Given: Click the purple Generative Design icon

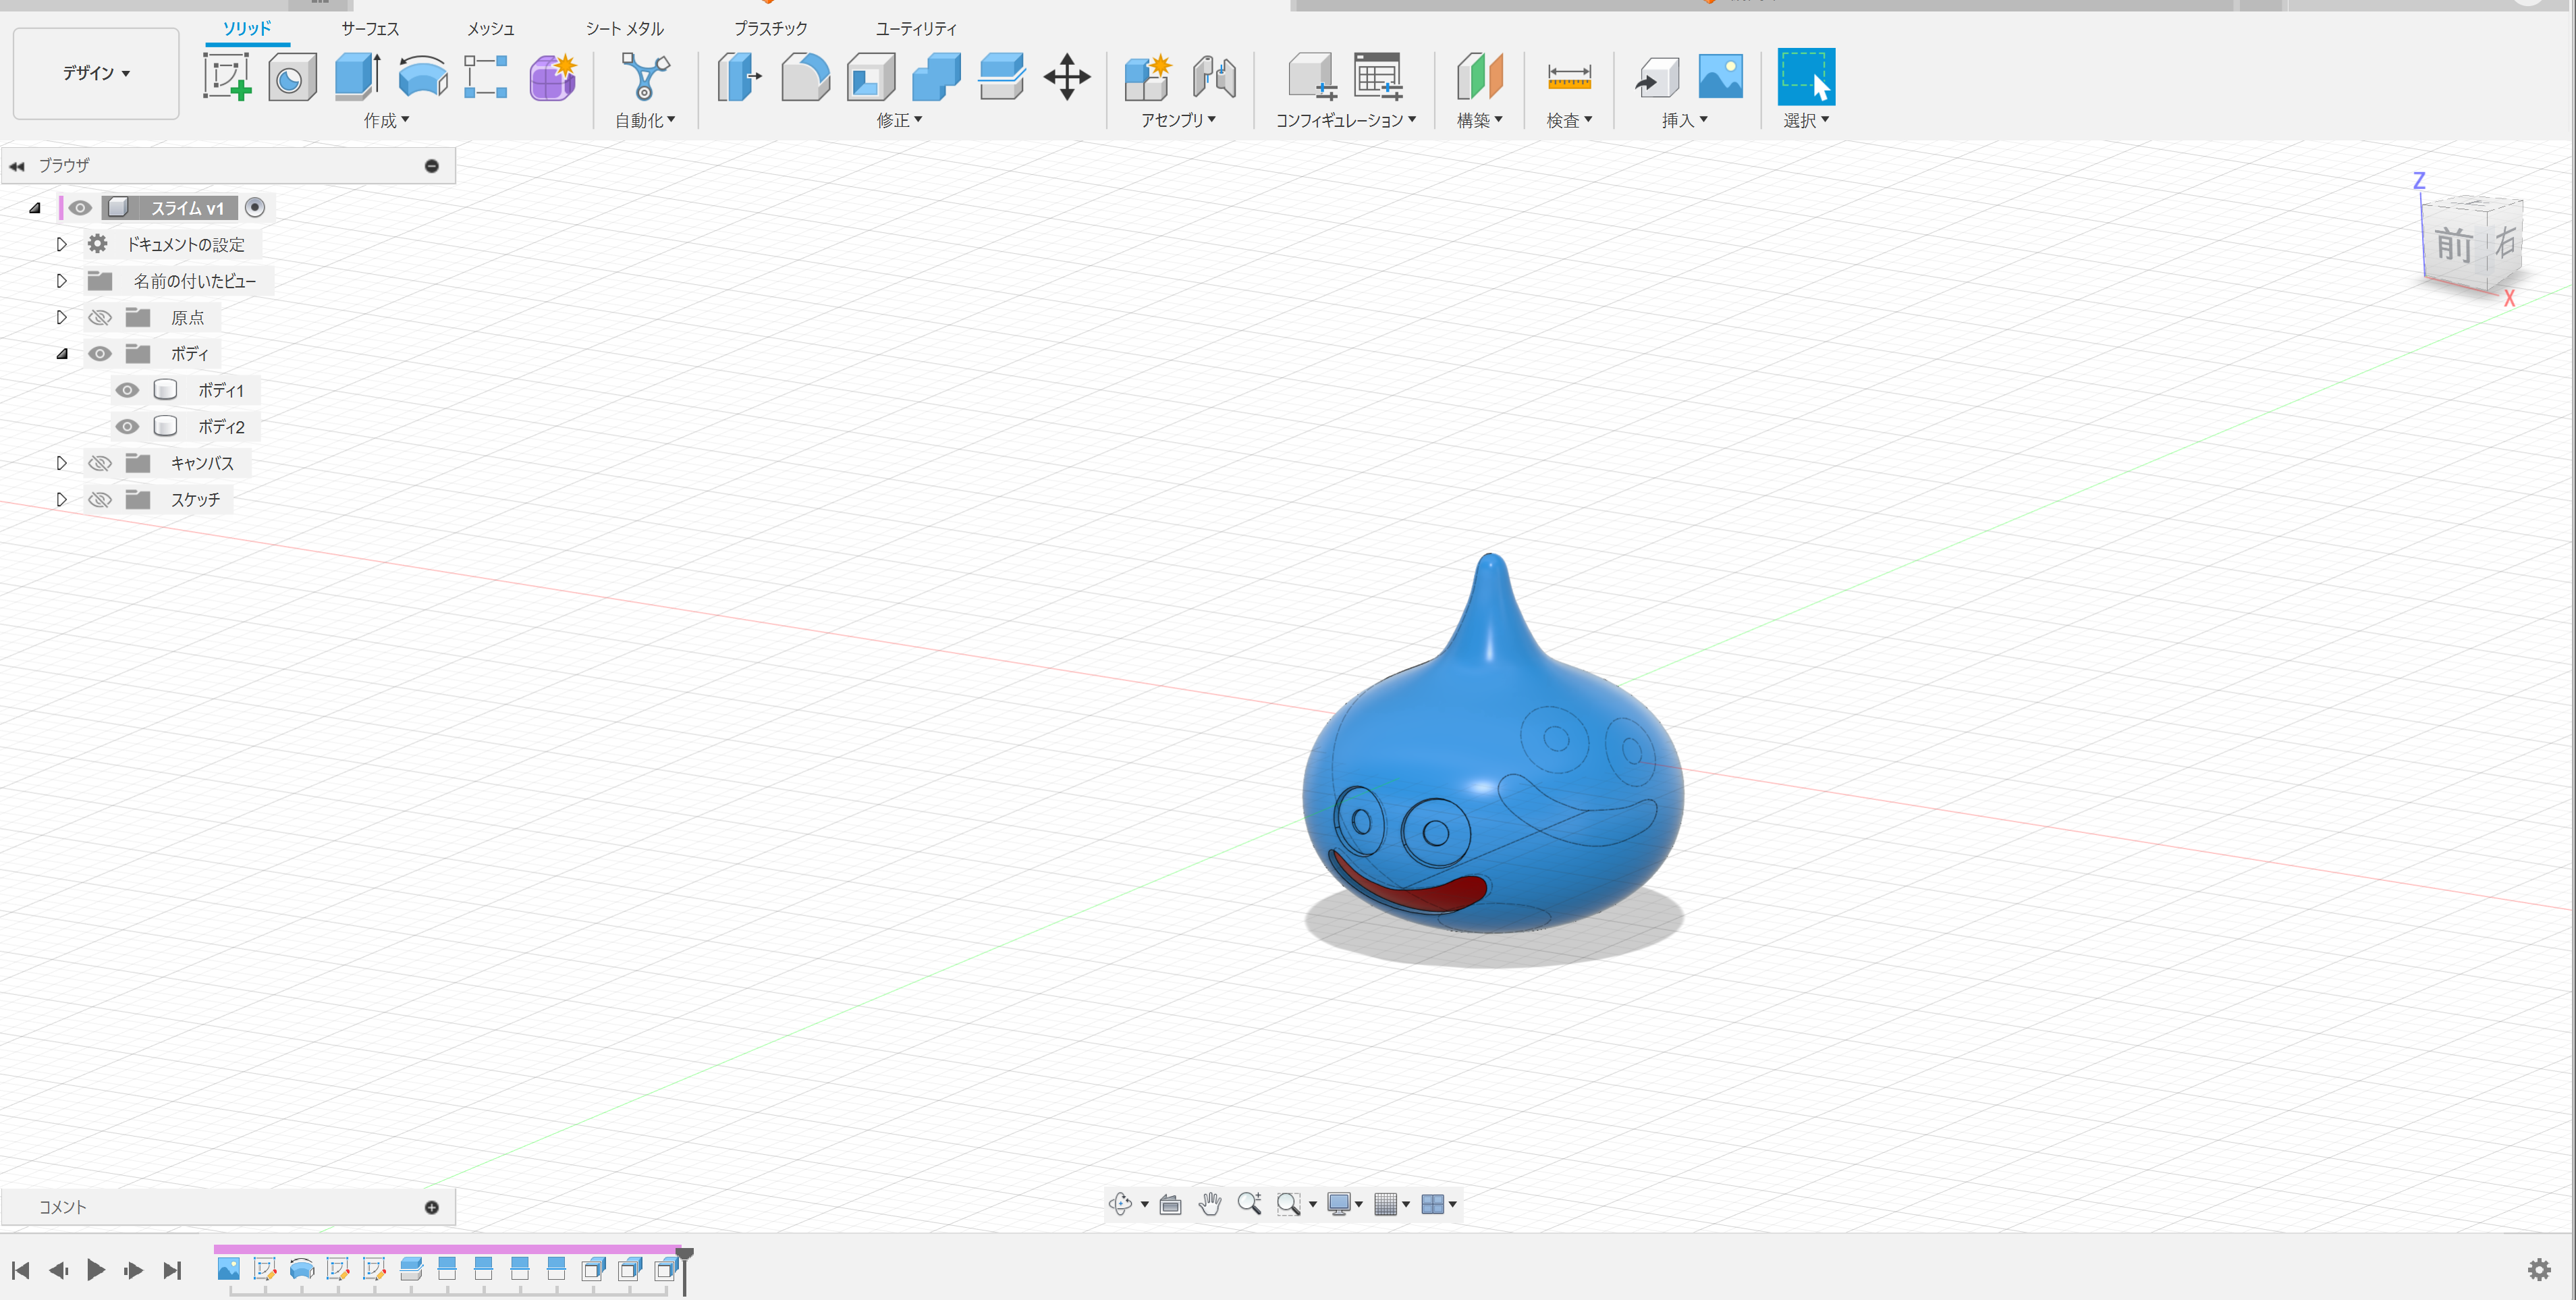Looking at the screenshot, I should 553,77.
